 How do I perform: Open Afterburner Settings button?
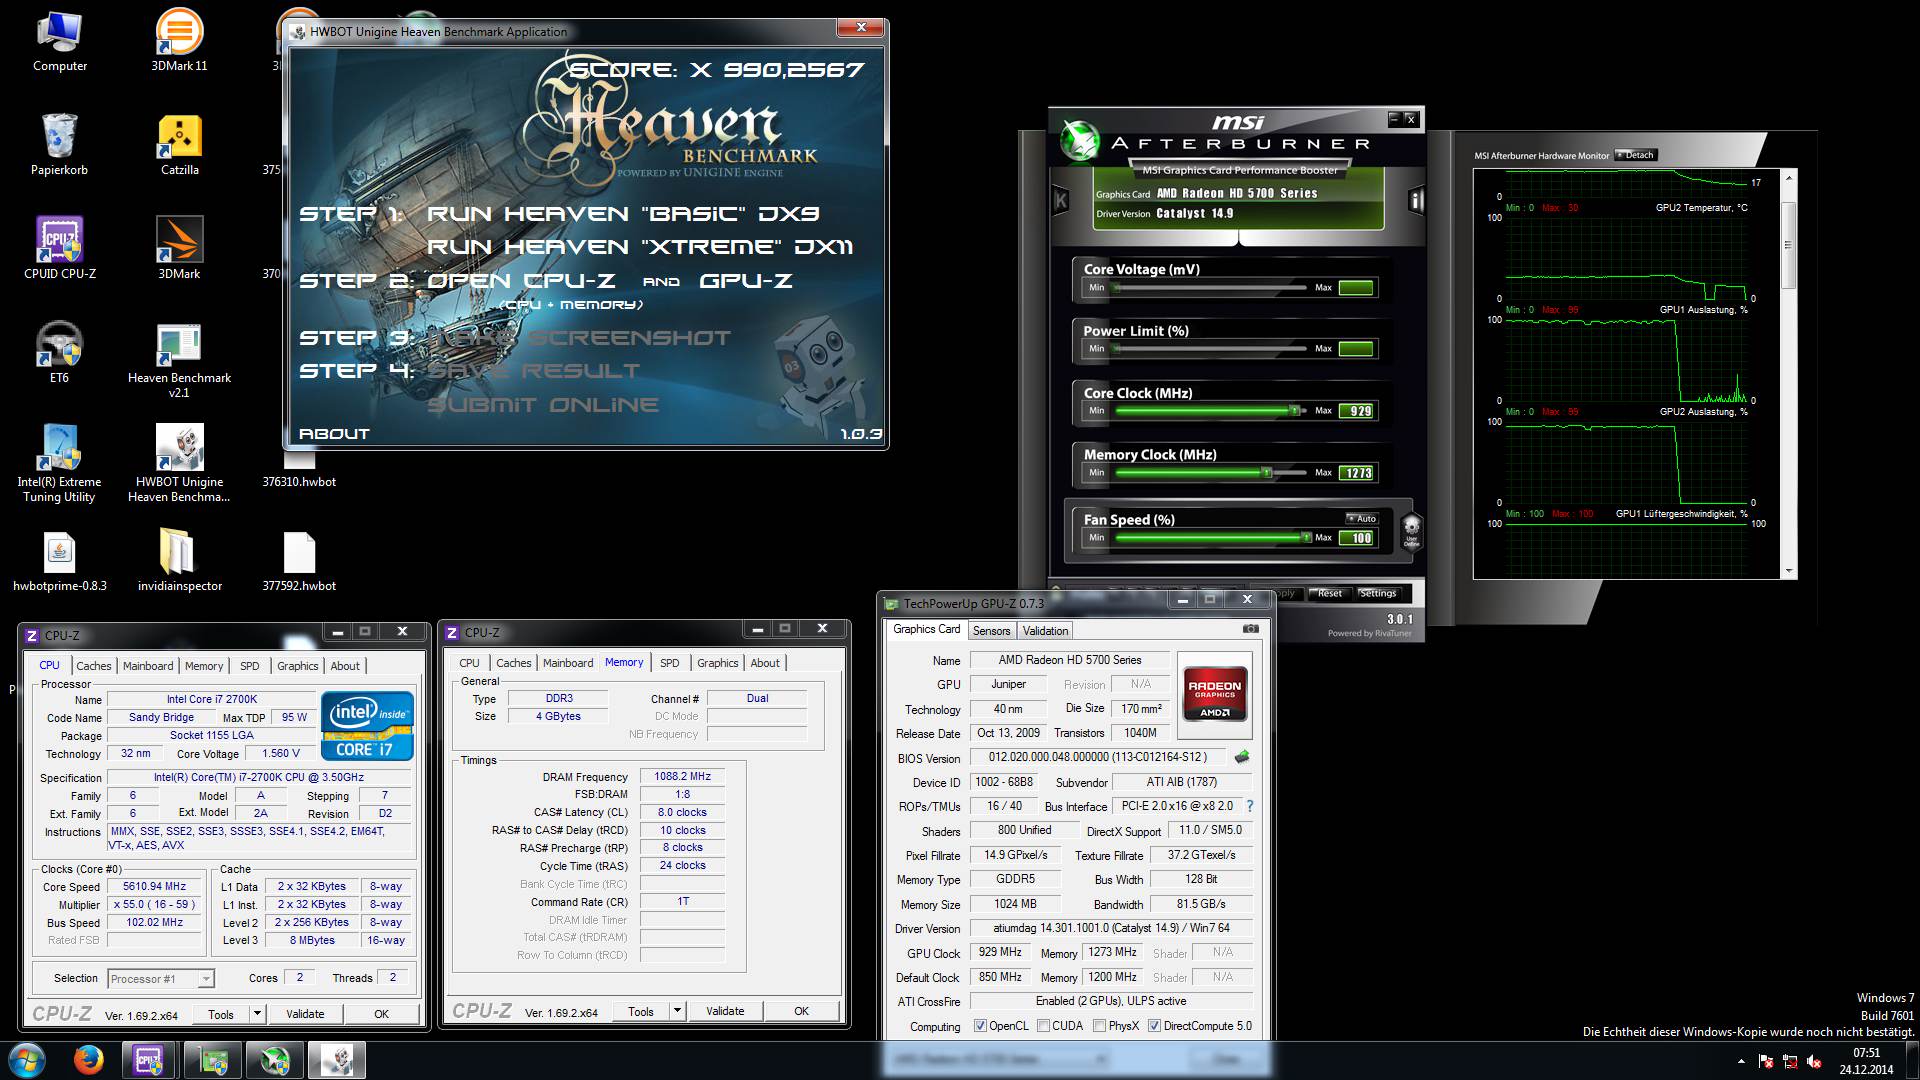[x=1377, y=593]
